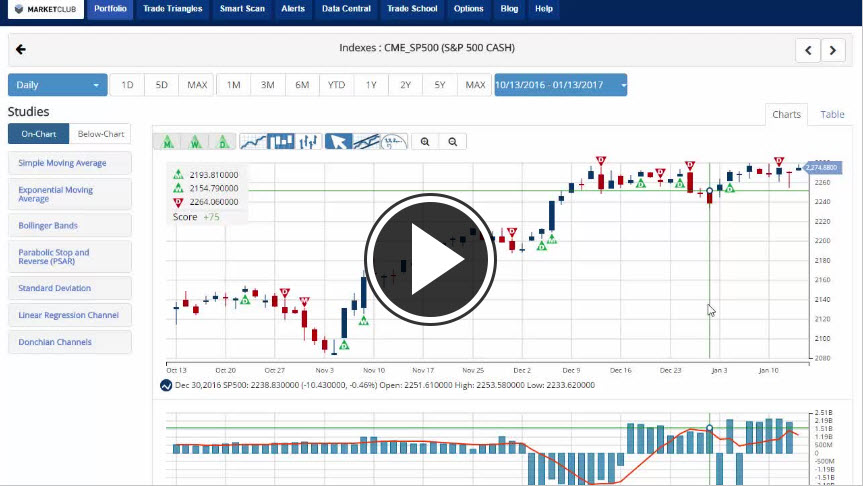Image resolution: width=863 pixels, height=486 pixels.
Task: Select the Below-Chart studies tab
Action: (x=100, y=134)
